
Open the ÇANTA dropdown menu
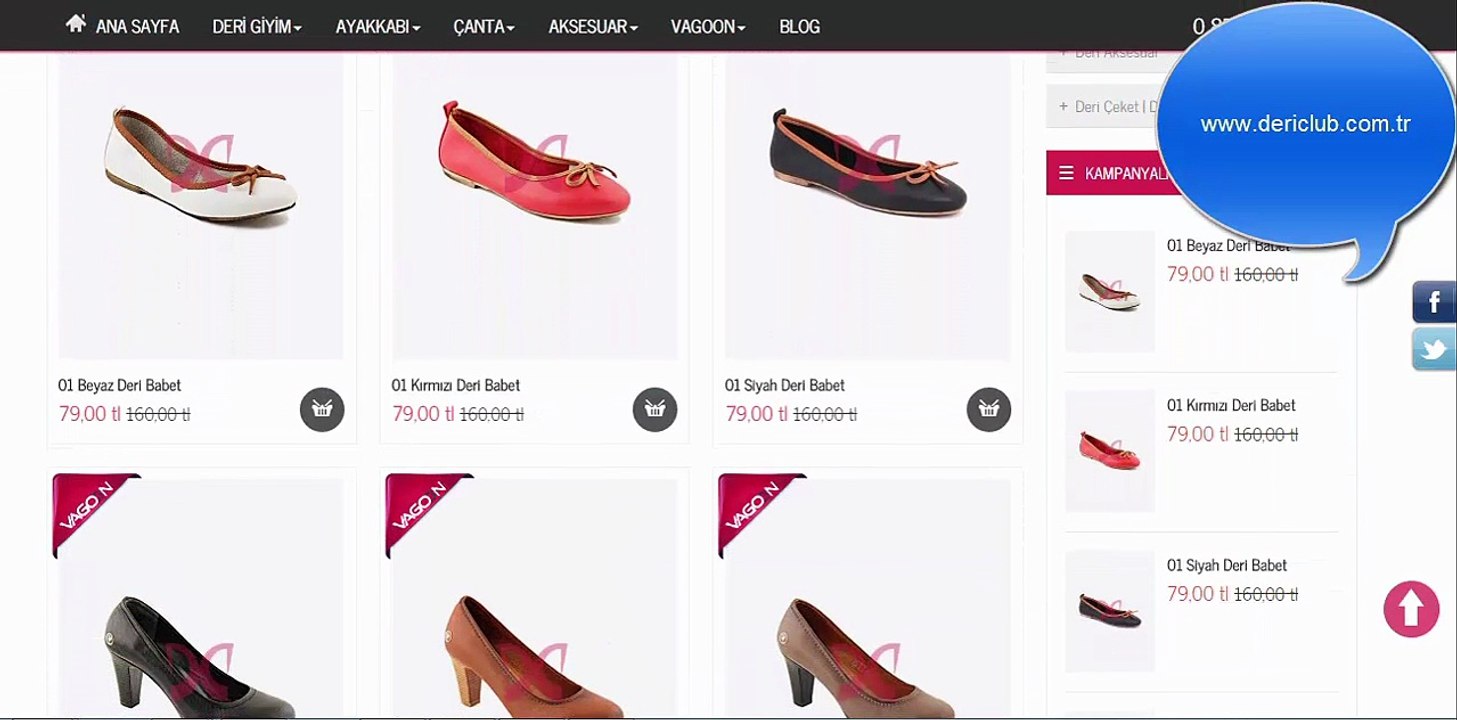(484, 27)
